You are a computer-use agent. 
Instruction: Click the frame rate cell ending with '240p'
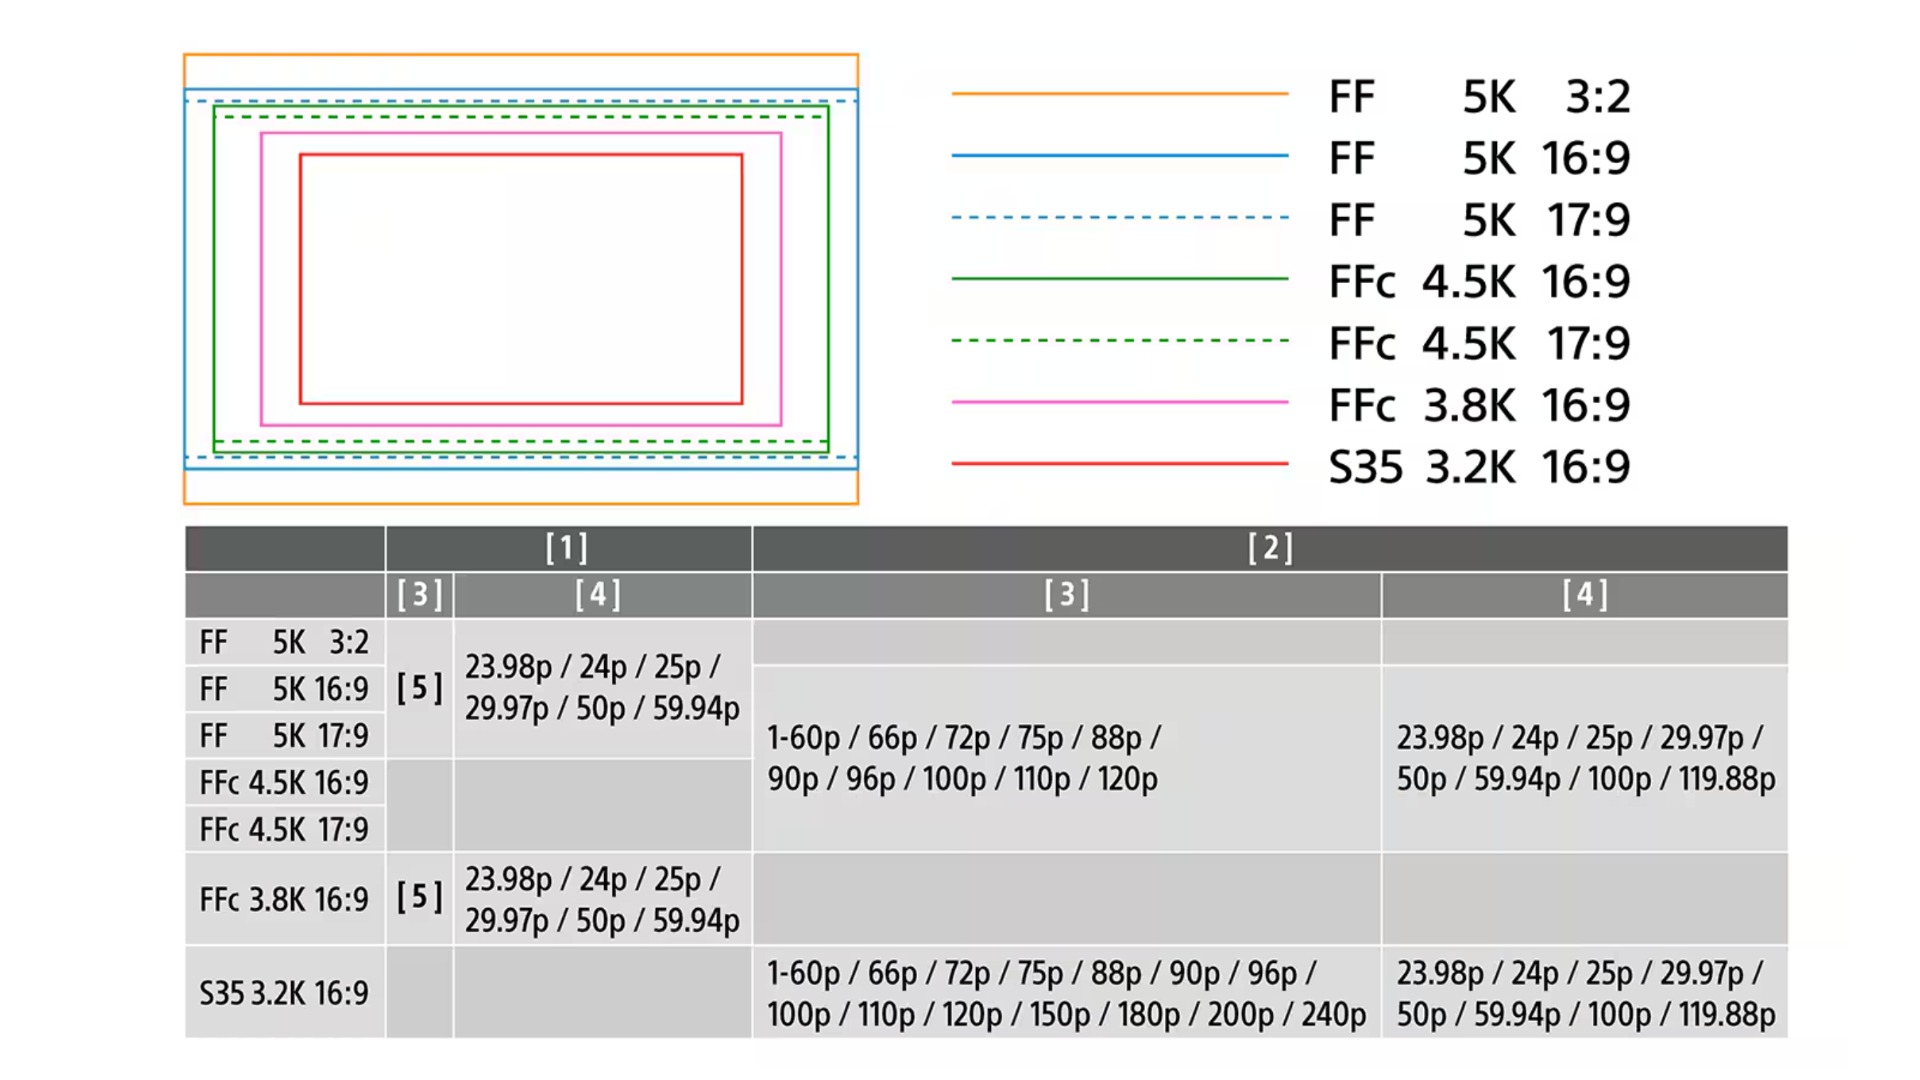pyautogui.click(x=1067, y=993)
